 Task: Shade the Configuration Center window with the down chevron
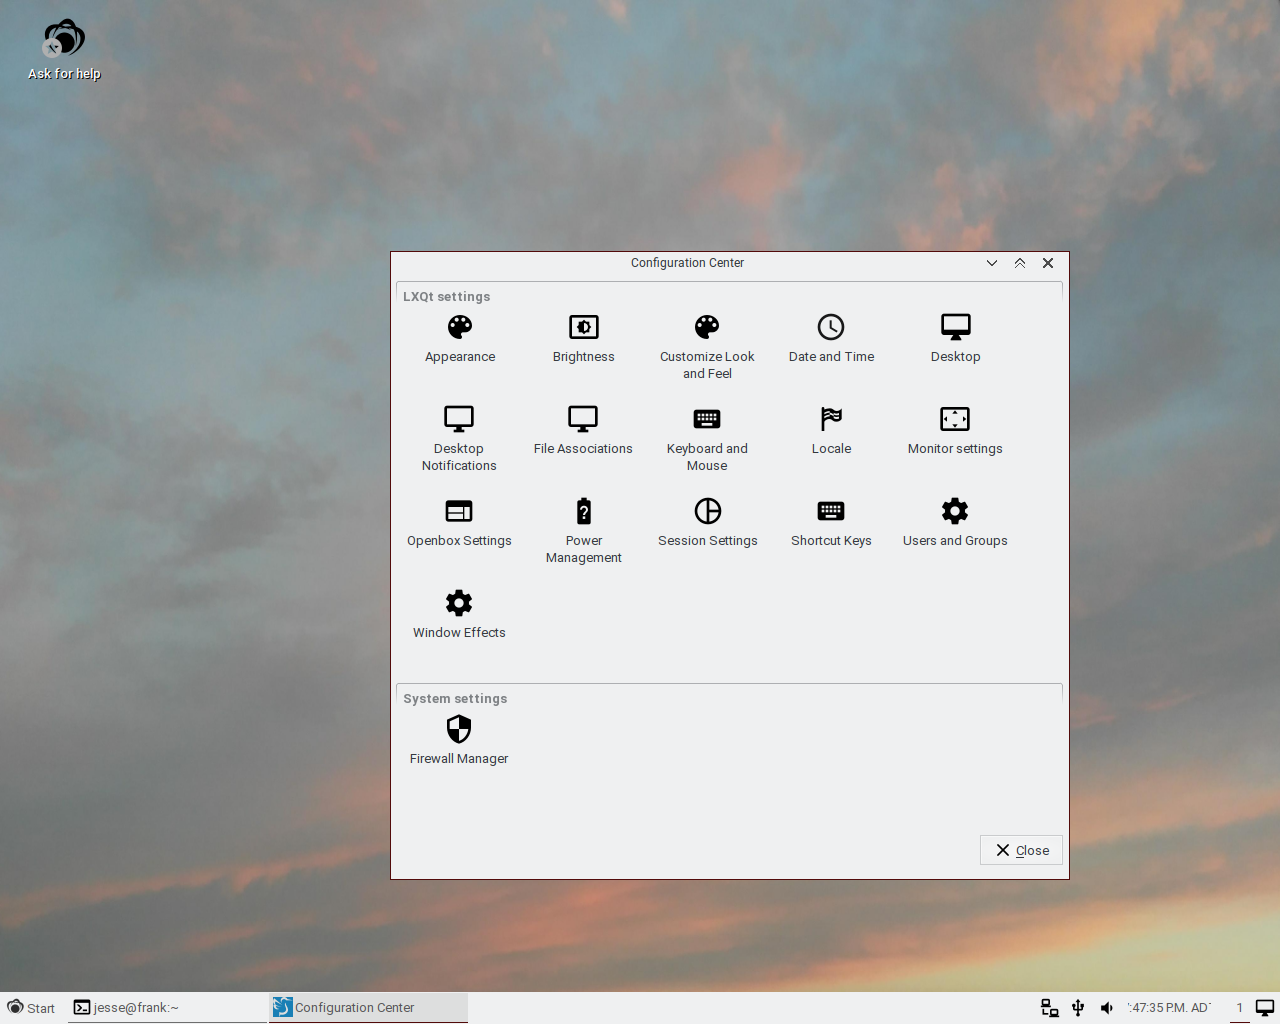[992, 263]
